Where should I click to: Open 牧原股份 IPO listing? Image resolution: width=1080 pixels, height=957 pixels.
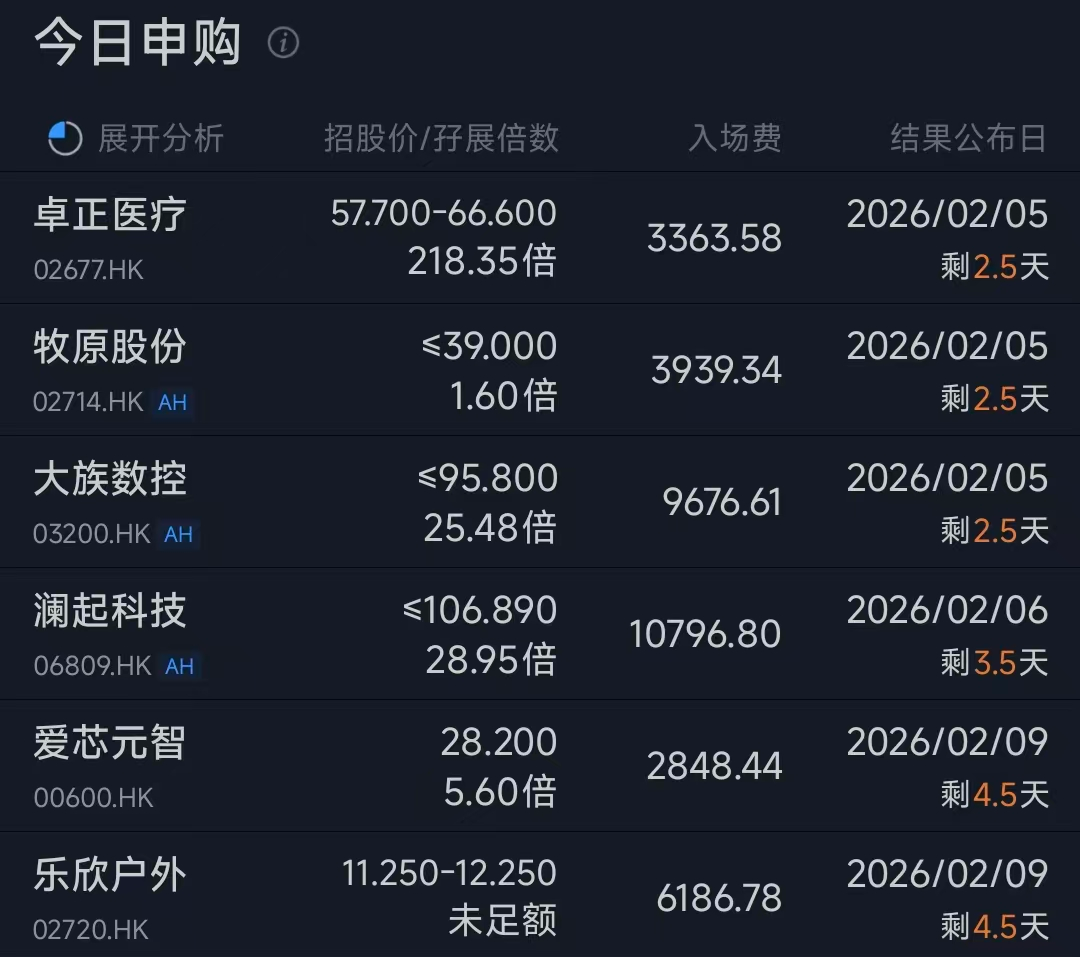[110, 348]
